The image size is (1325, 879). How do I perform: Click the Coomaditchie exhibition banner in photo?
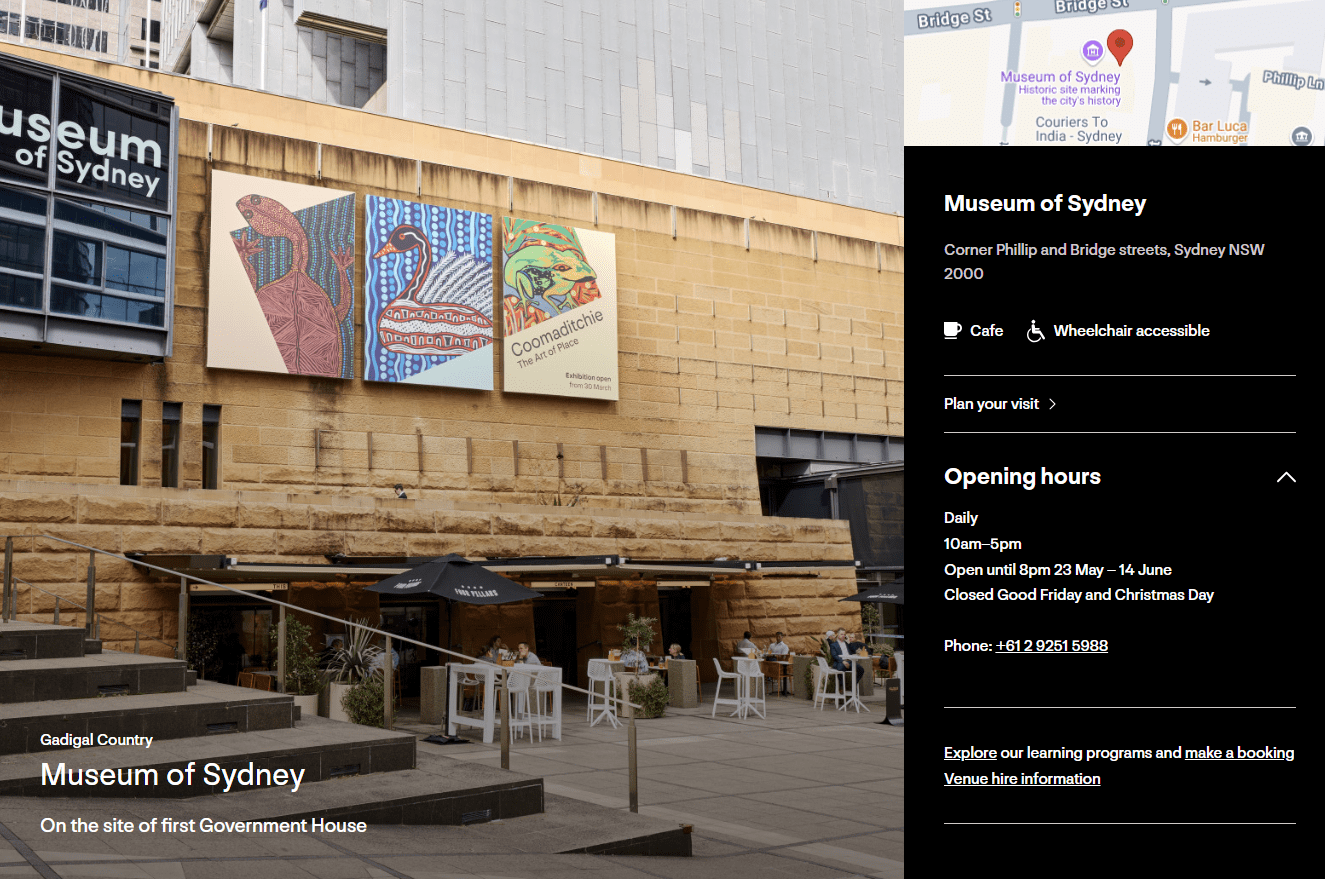[x=560, y=308]
